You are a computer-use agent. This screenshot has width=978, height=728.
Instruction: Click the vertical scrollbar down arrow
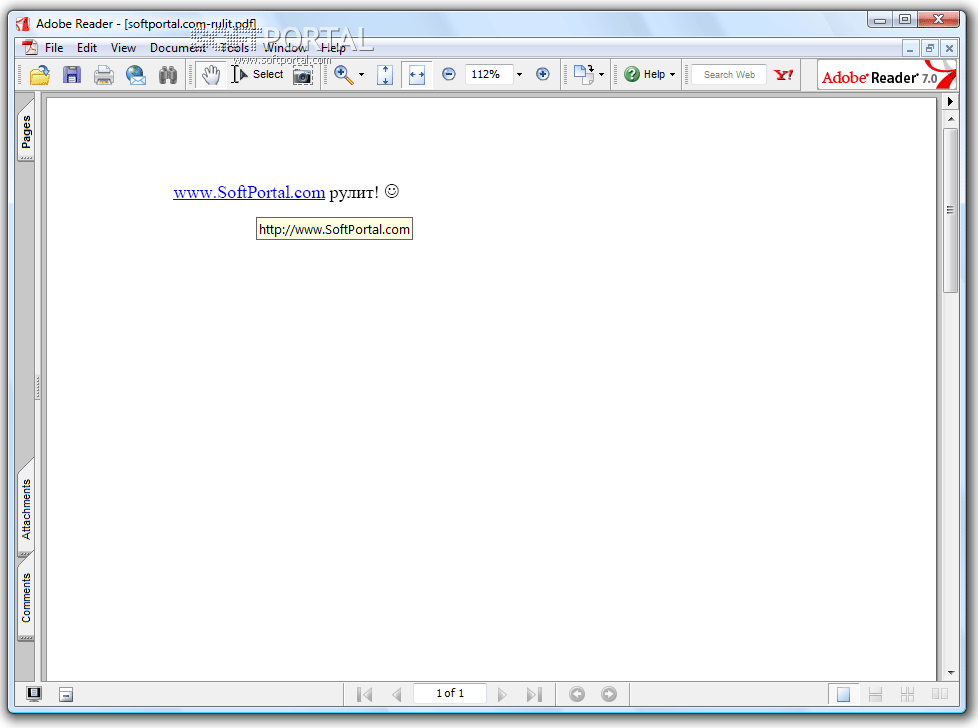(951, 672)
